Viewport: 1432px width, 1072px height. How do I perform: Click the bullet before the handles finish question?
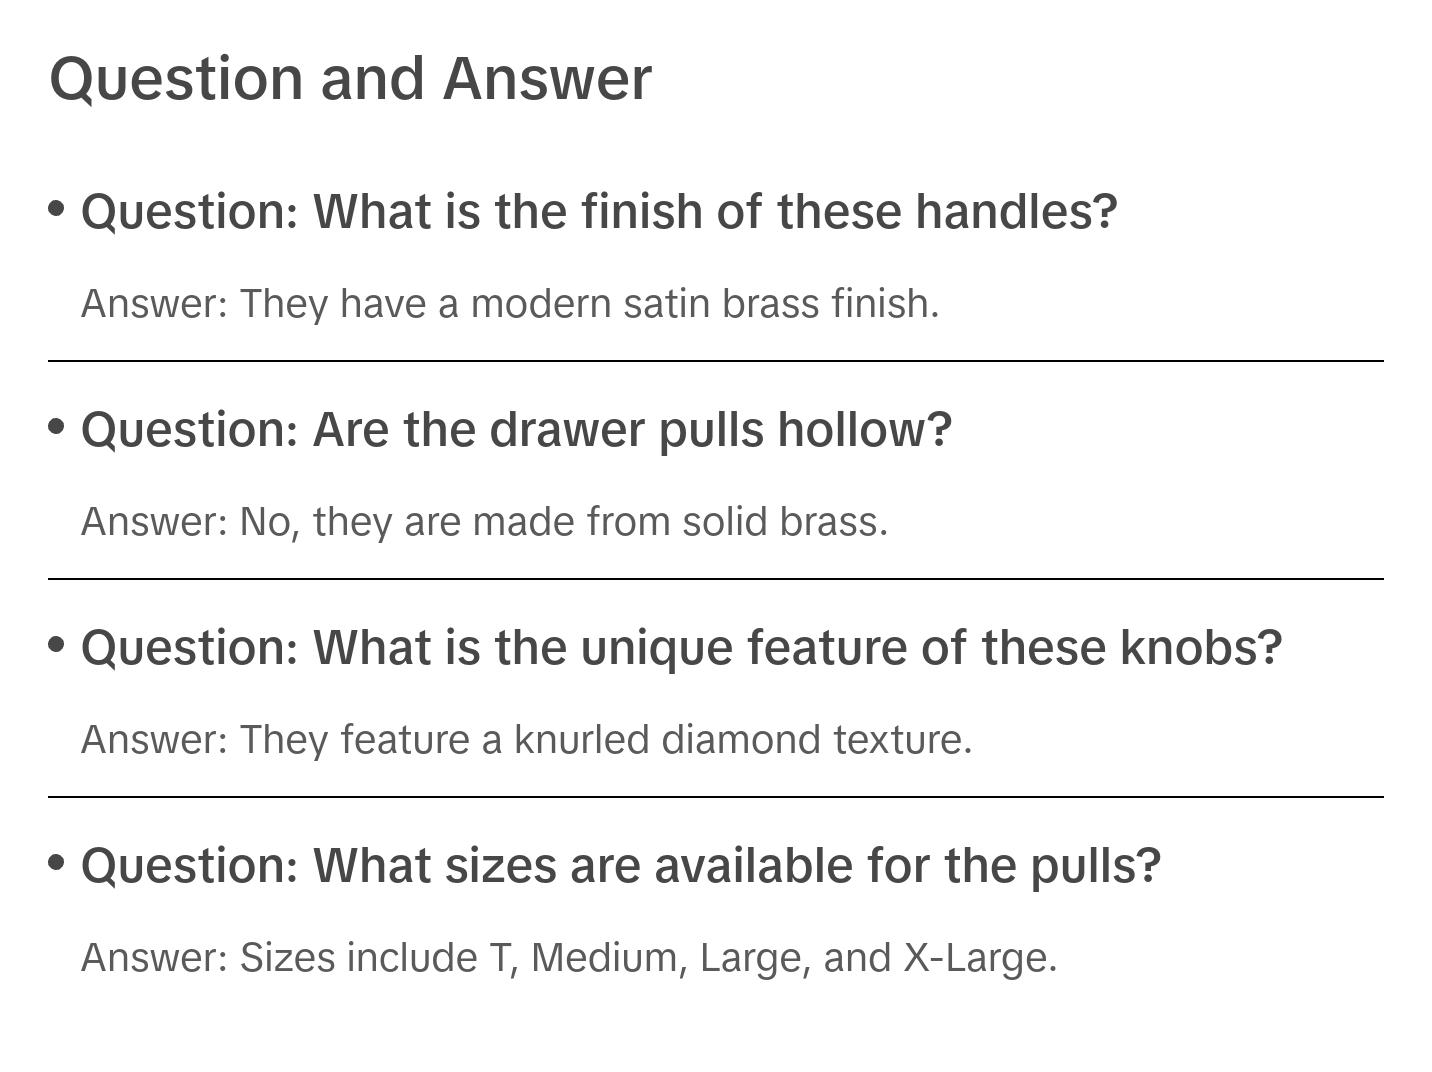coord(57,209)
